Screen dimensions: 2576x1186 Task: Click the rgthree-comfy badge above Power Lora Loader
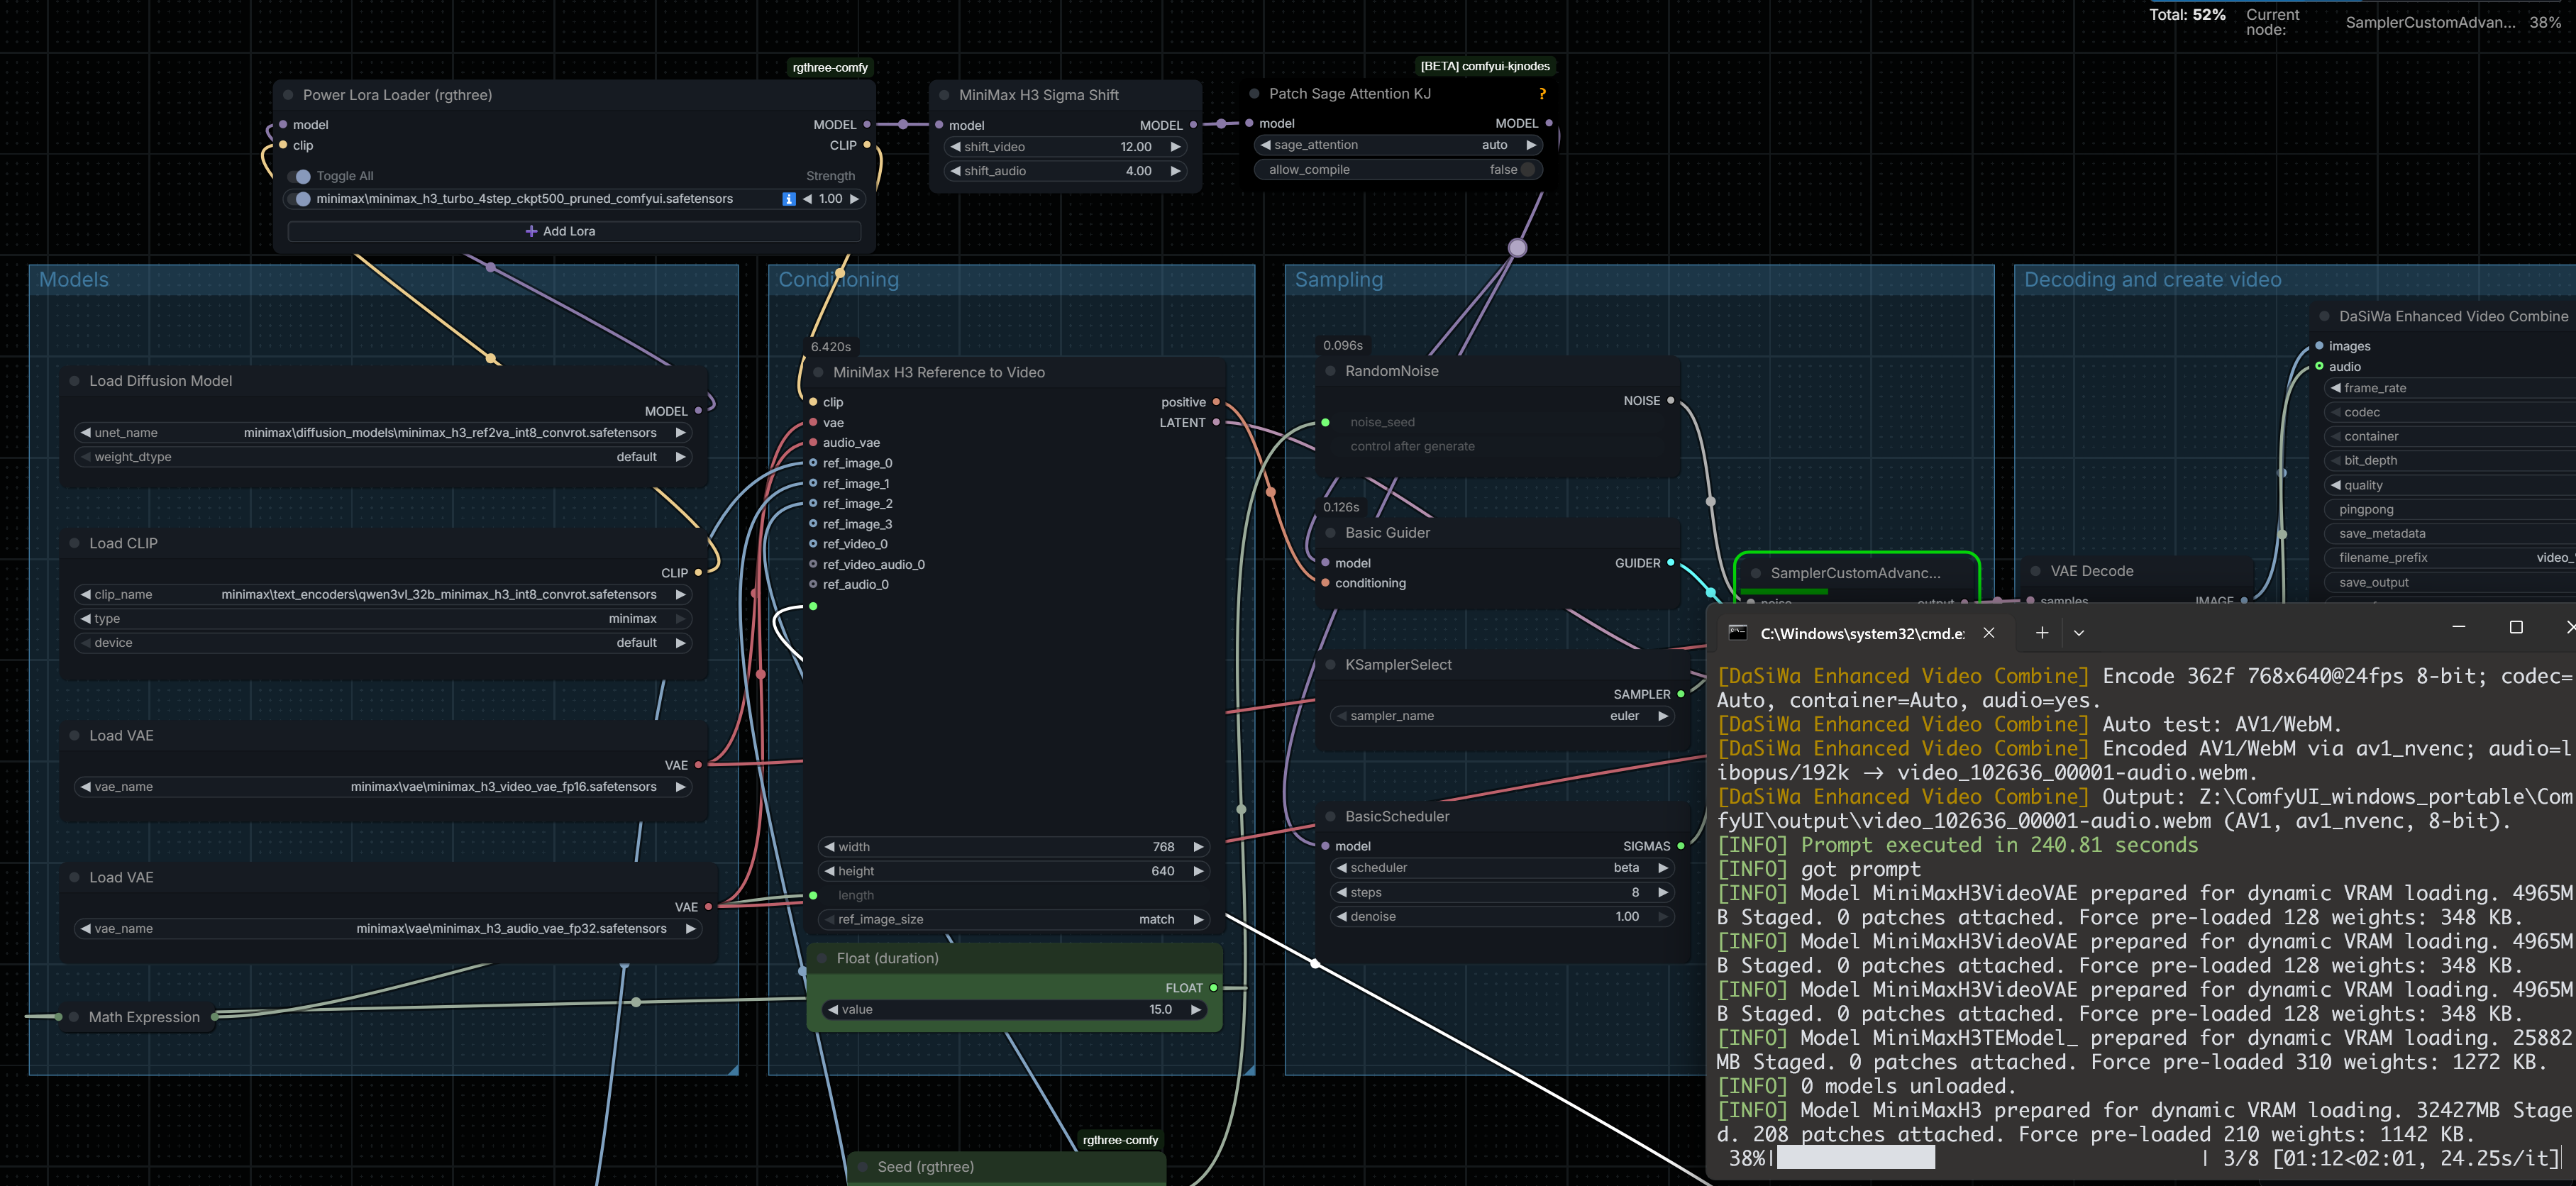(x=830, y=68)
